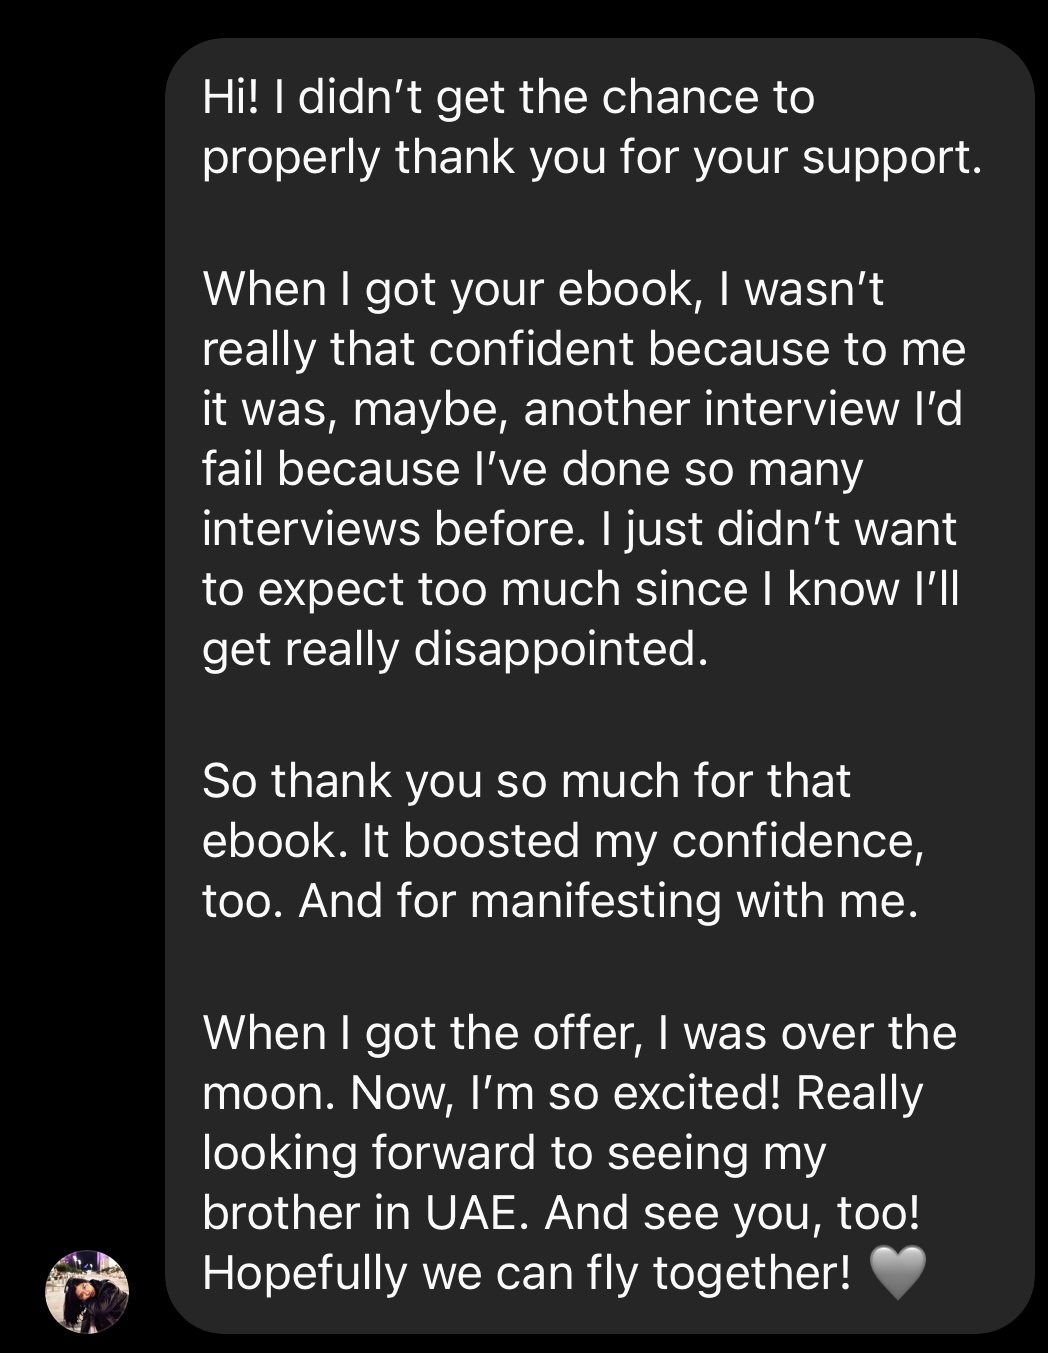
Task: Click the word "manifesting" in the message
Action: click(595, 901)
